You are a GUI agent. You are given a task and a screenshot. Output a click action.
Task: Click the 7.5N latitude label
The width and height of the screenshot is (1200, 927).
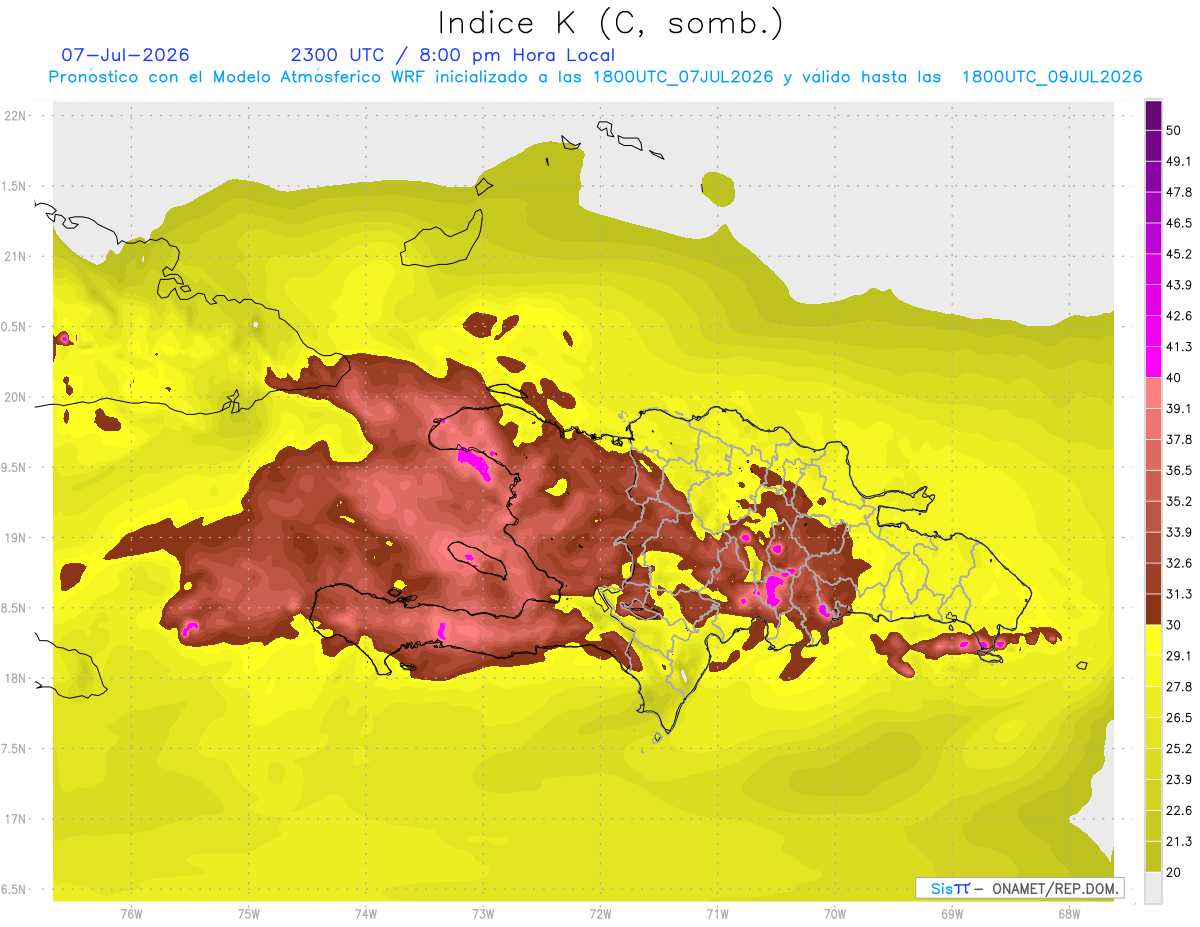[x=15, y=748]
